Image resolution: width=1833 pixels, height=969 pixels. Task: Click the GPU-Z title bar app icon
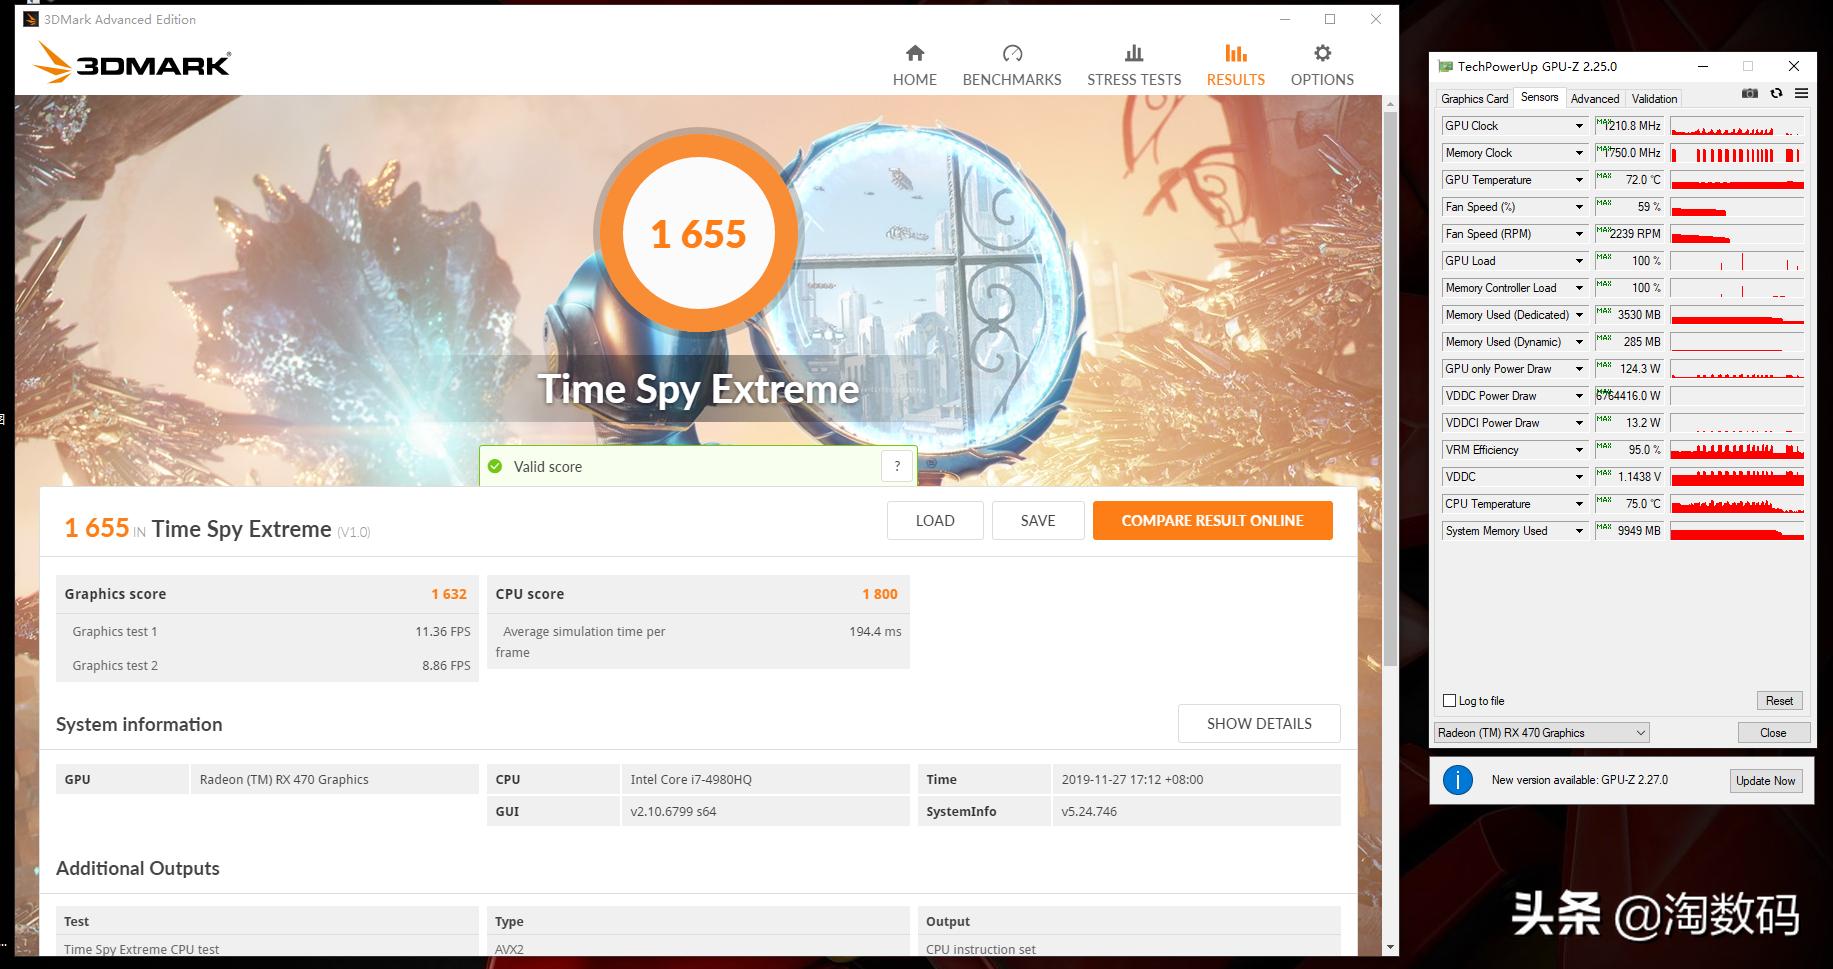[1445, 66]
